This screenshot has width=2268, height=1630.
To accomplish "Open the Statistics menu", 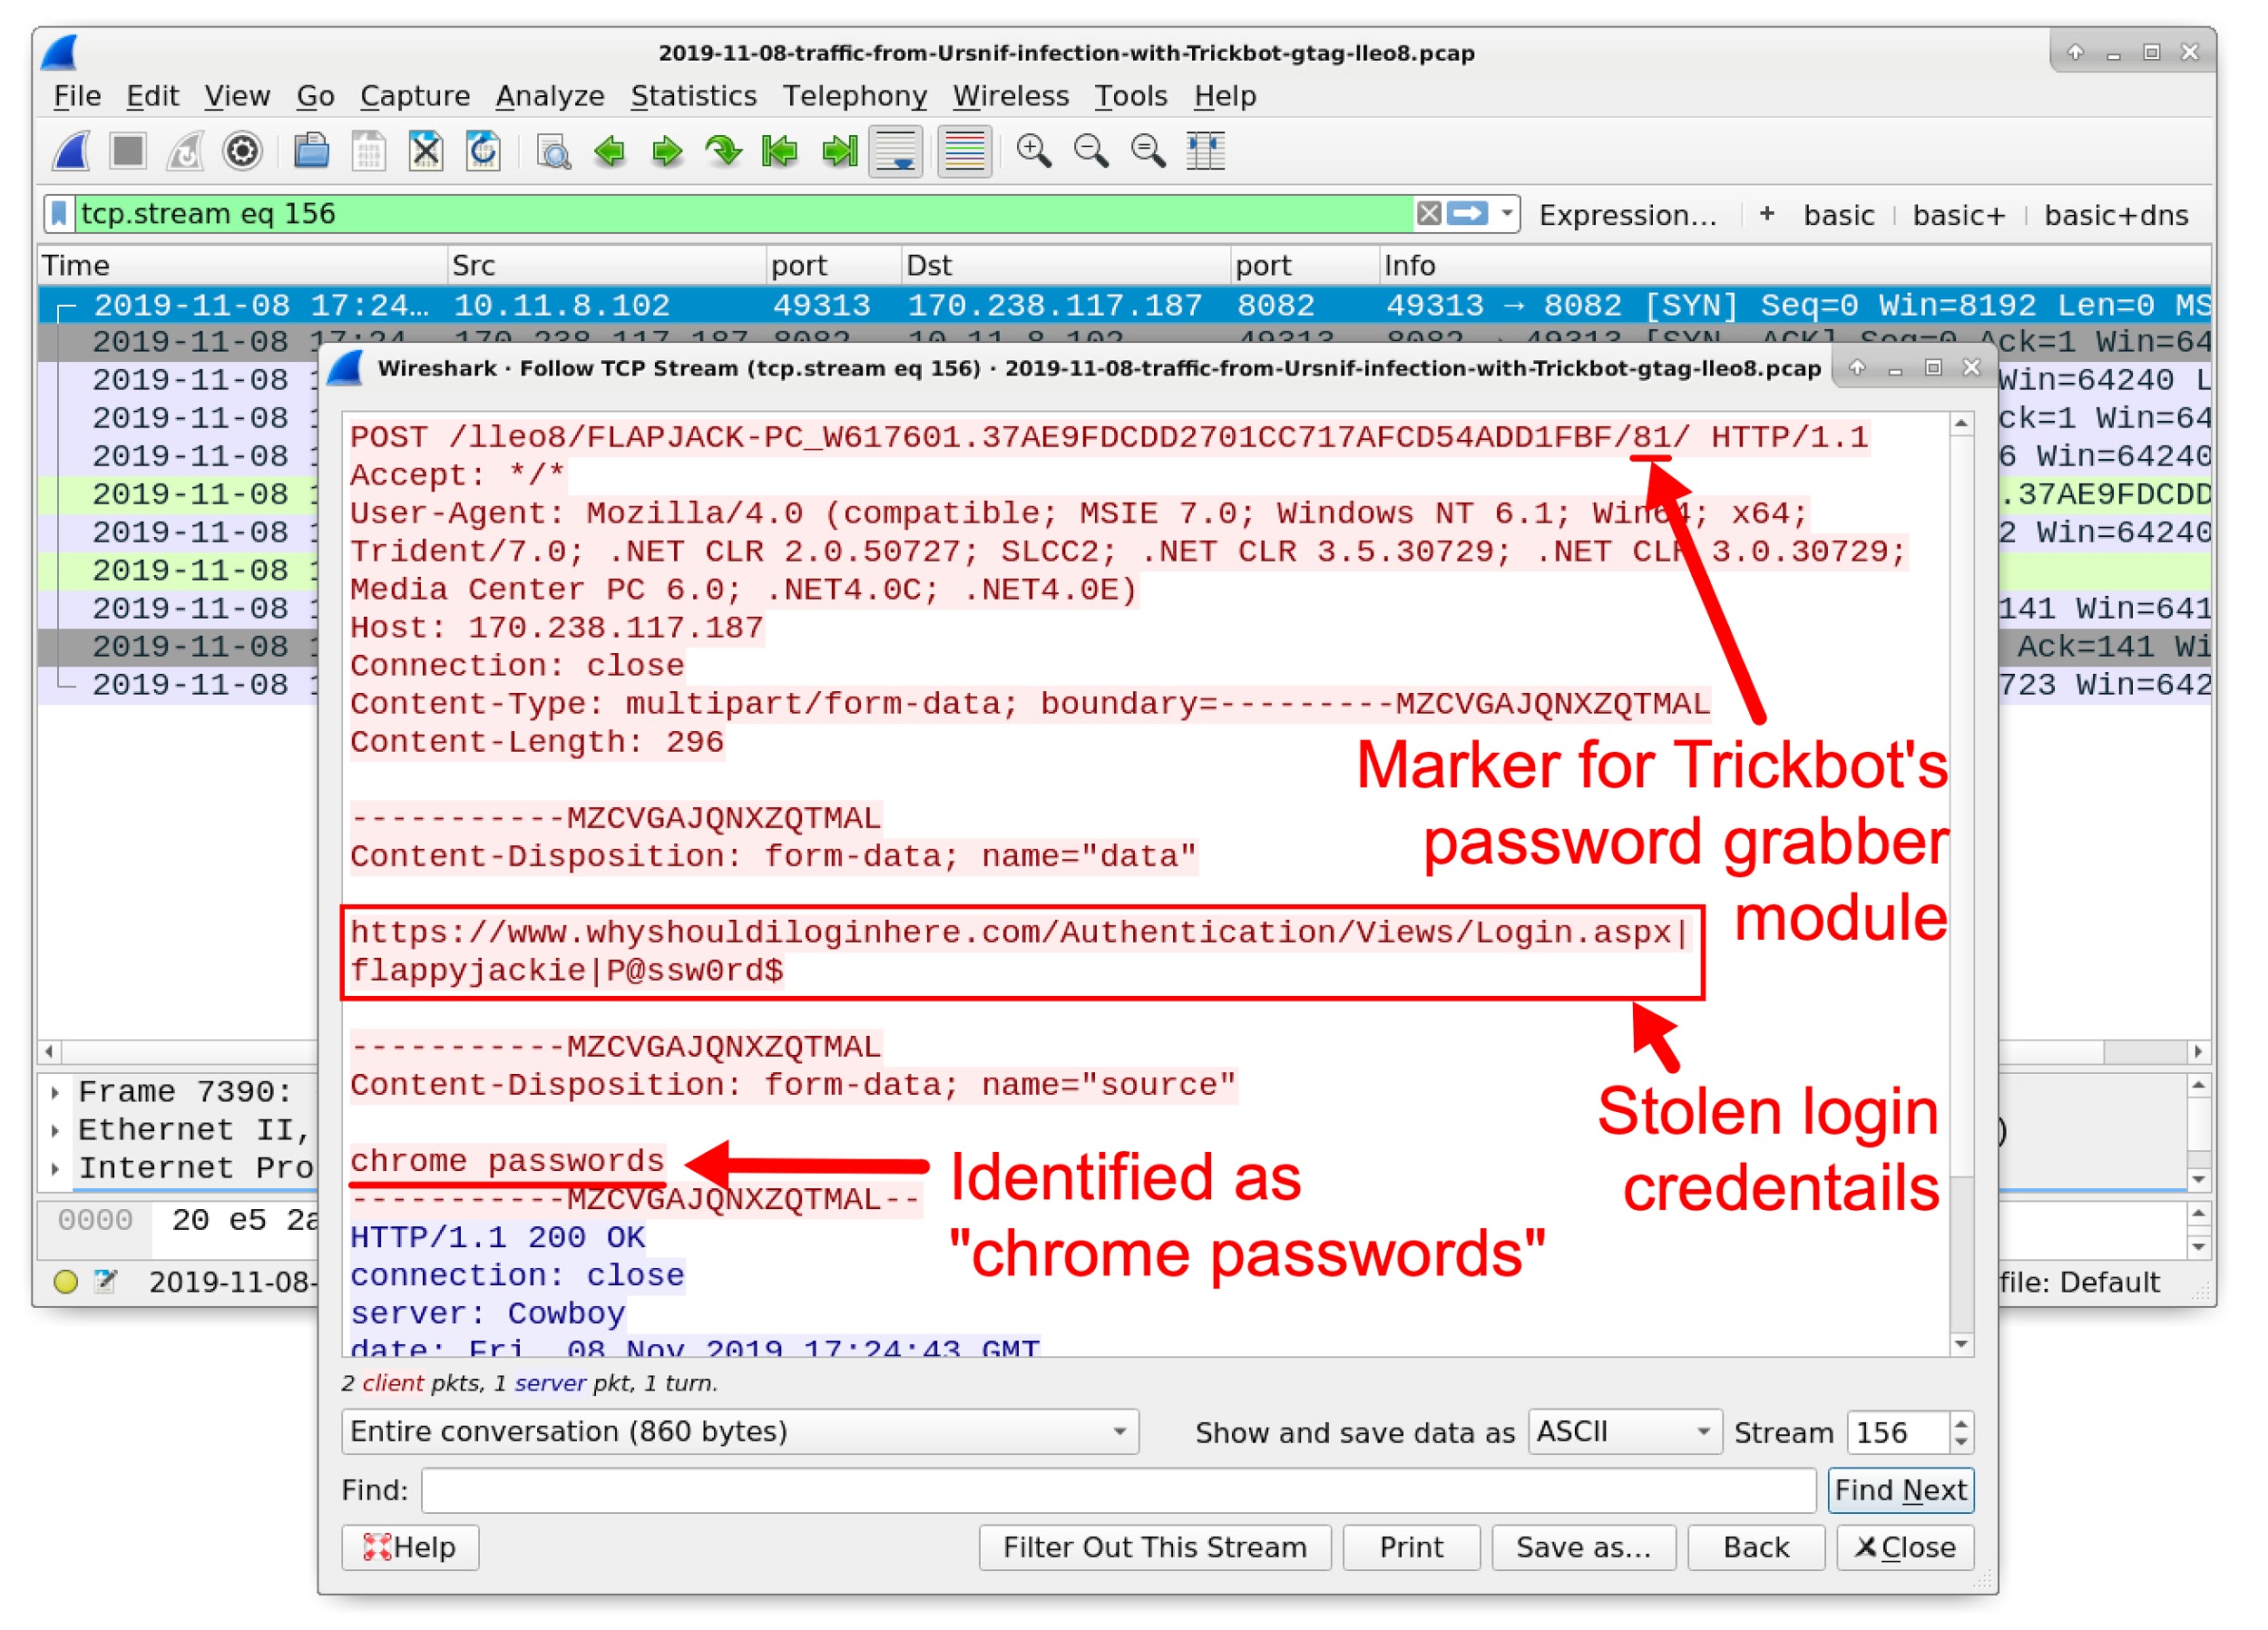I will pyautogui.click(x=693, y=96).
